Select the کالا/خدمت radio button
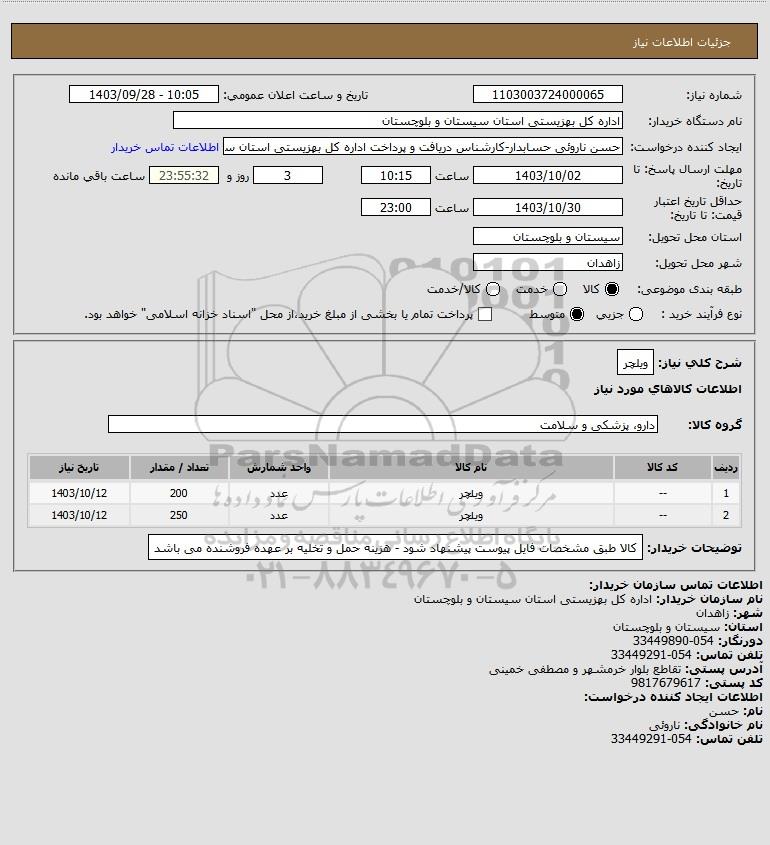 point(493,289)
